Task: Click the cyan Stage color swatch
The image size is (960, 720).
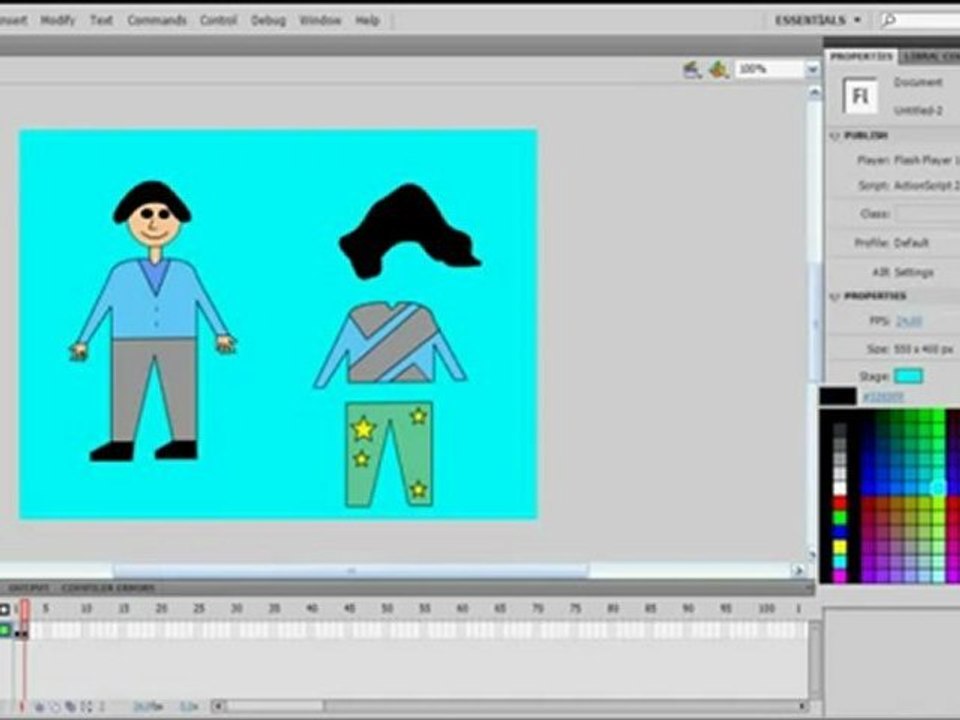Action: click(908, 376)
